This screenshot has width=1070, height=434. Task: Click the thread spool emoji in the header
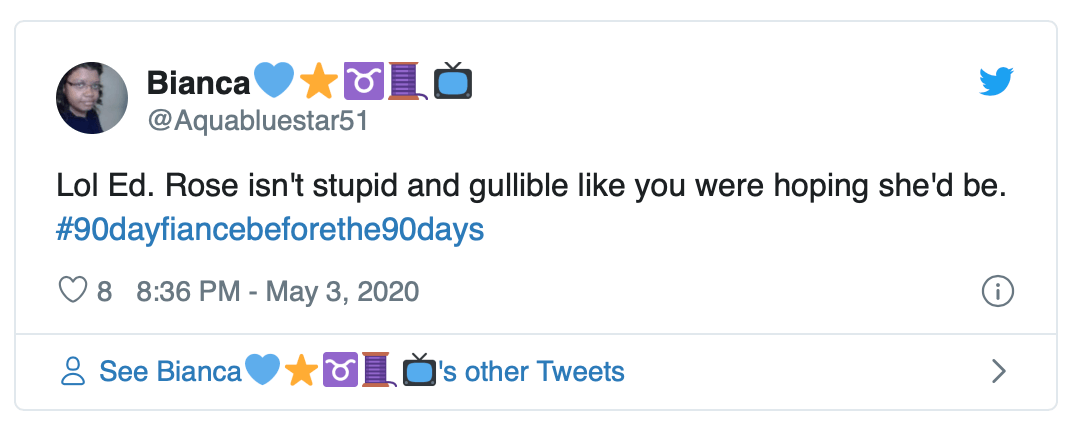[402, 82]
